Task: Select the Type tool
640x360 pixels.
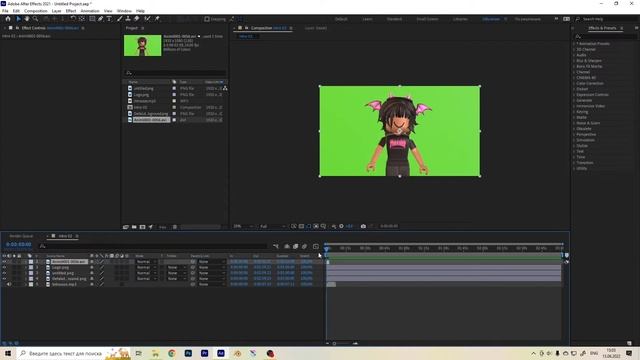Action: click(x=109, y=19)
